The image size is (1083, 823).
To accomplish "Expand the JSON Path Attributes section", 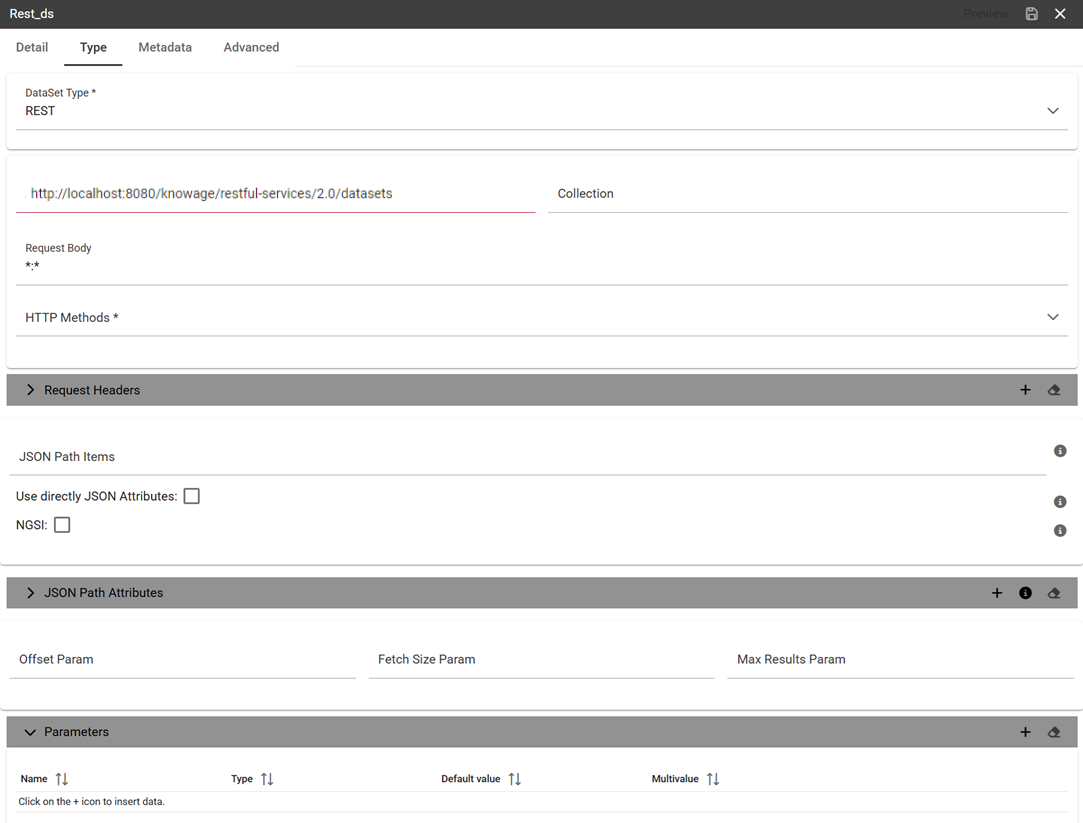I will click(x=30, y=593).
